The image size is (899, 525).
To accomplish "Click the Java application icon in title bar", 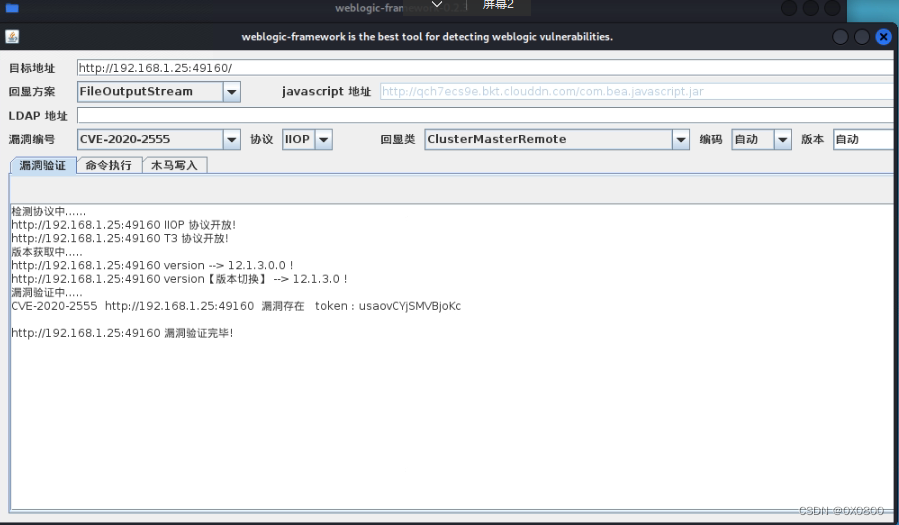I will coord(12,37).
